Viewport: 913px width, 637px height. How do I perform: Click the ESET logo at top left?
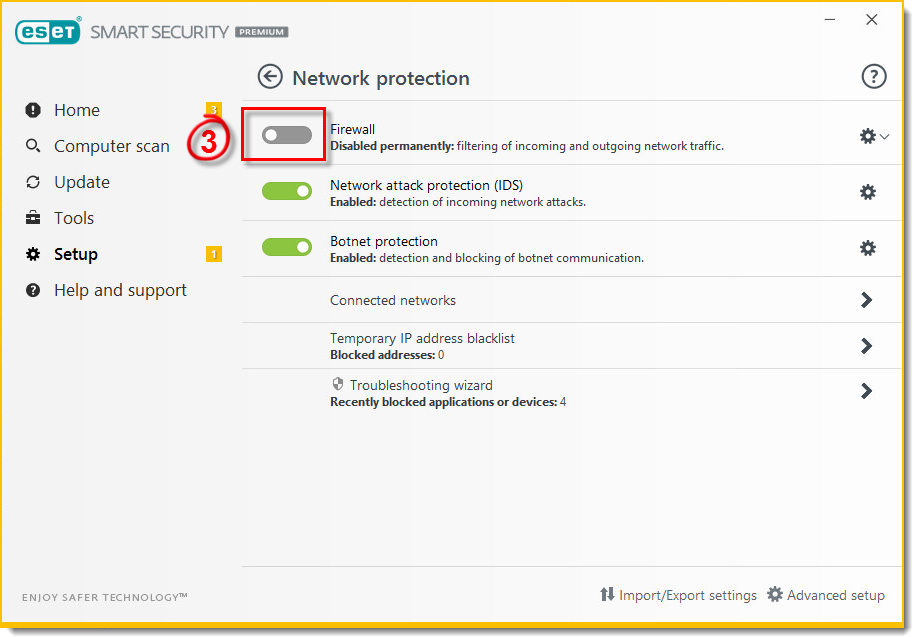tap(48, 31)
